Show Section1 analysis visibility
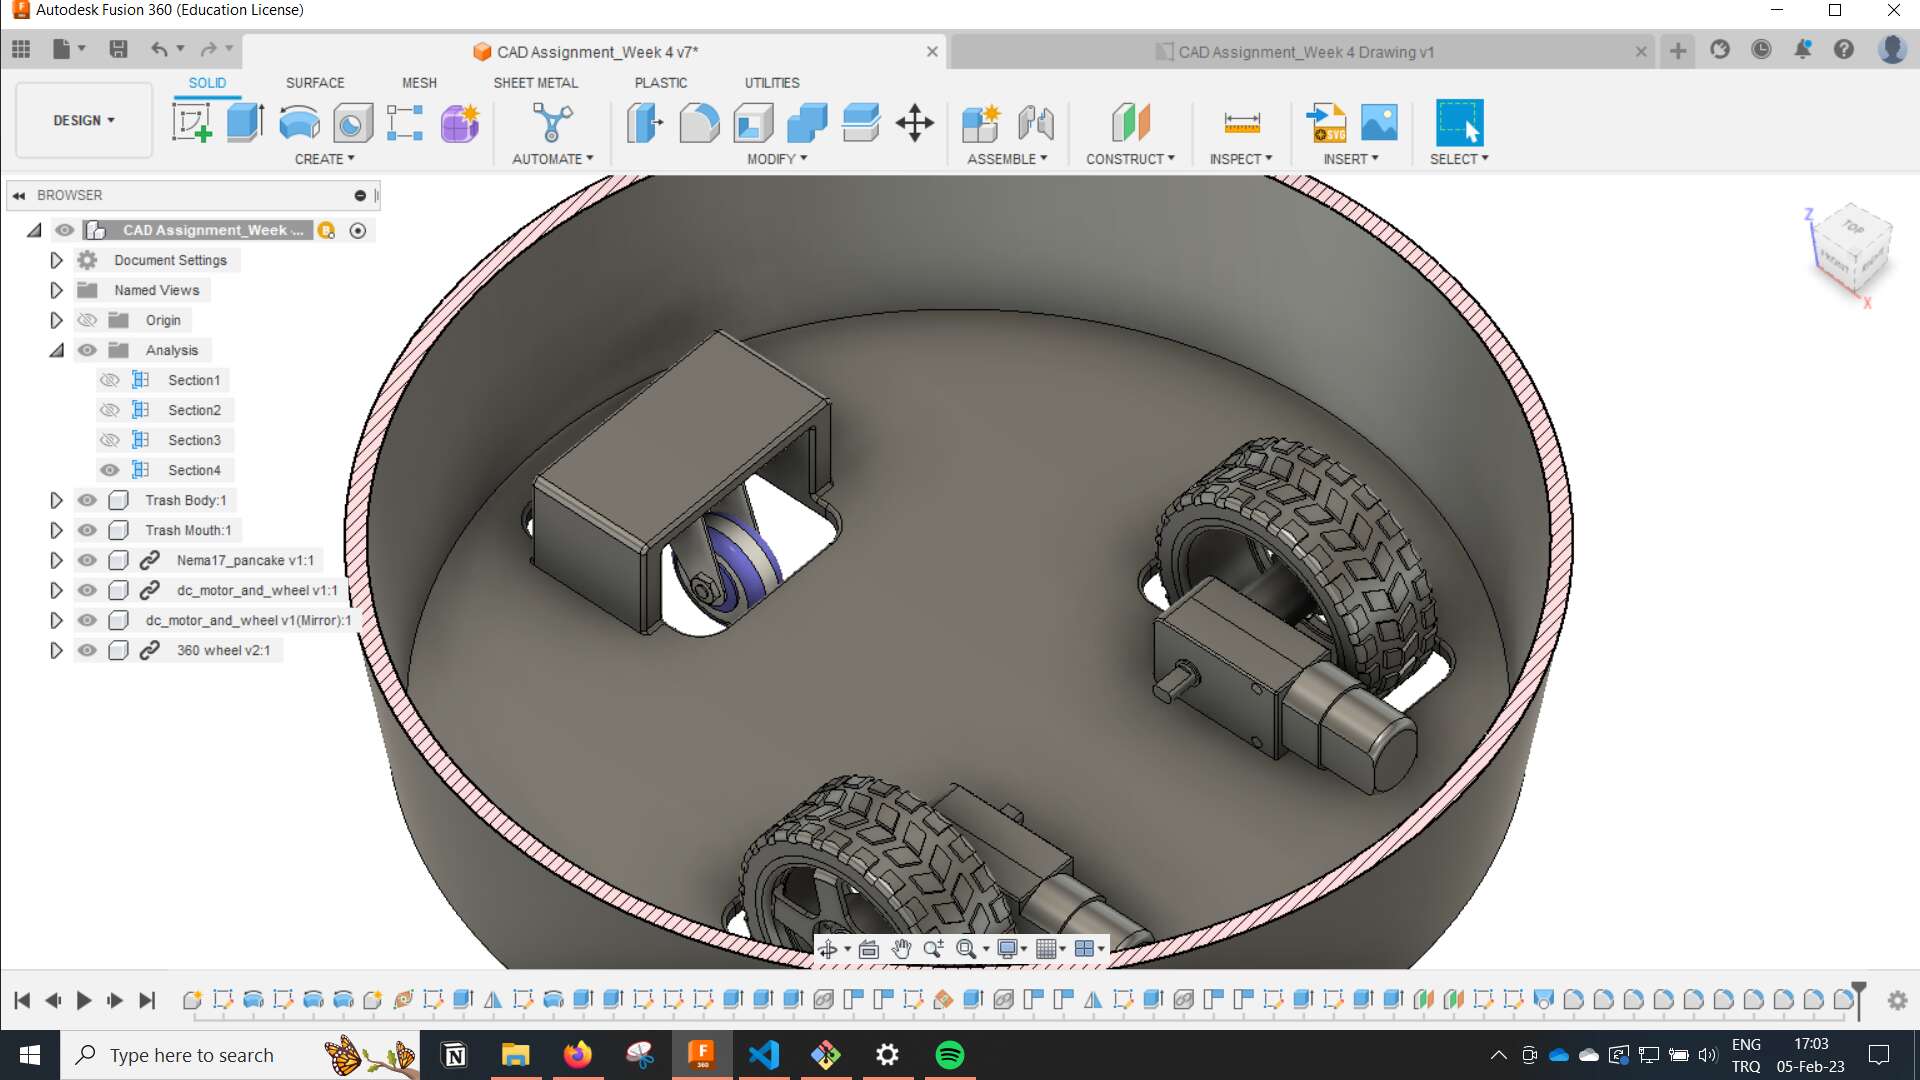Viewport: 1920px width, 1080px height. coord(110,380)
